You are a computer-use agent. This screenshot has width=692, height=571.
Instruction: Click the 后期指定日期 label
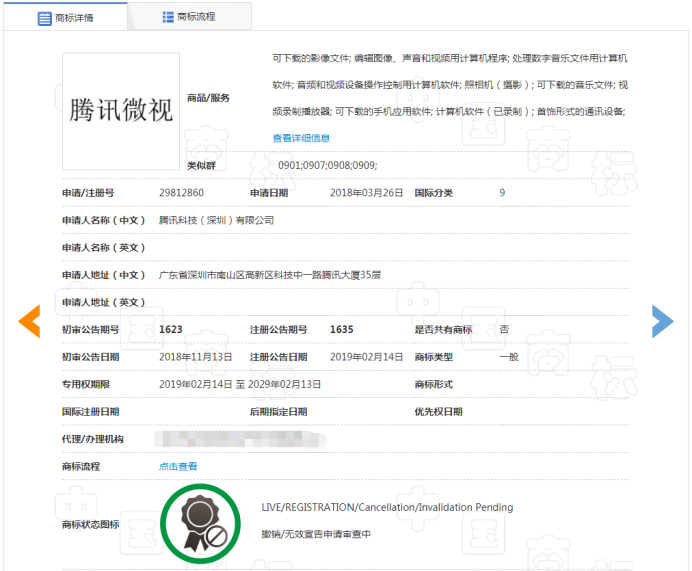(278, 412)
